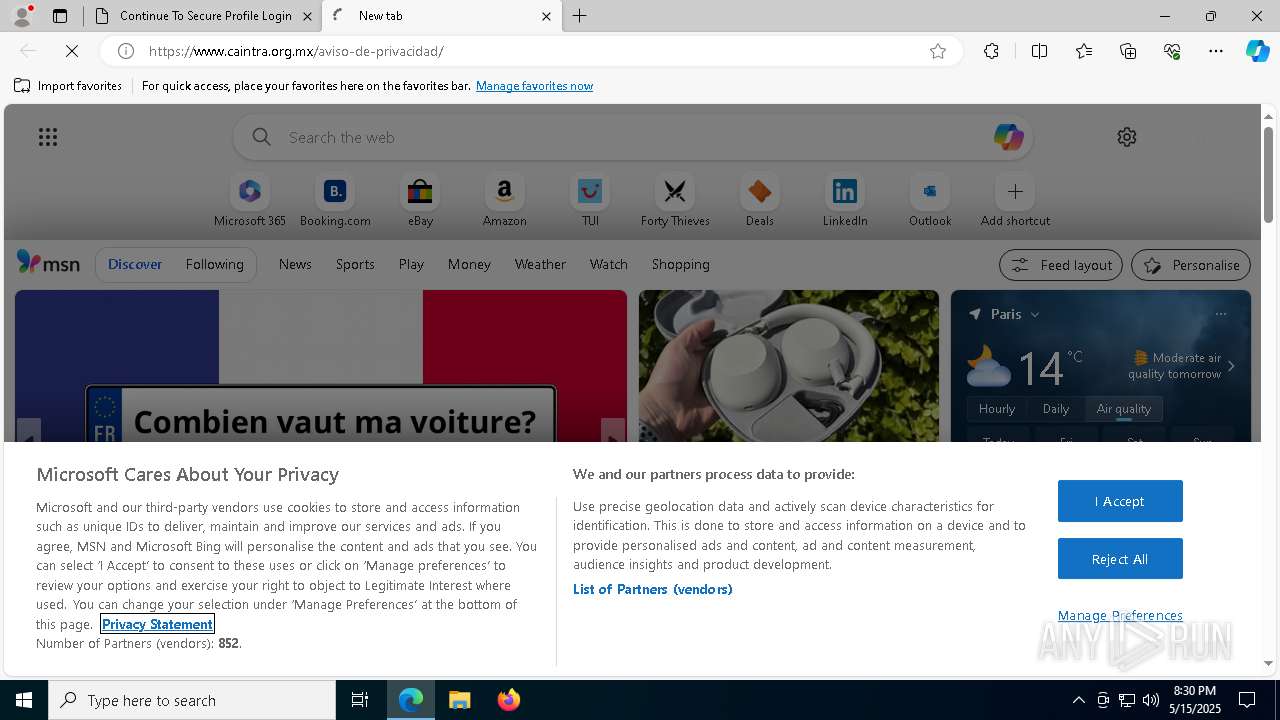Click Reject All cookies button
The width and height of the screenshot is (1280, 720).
(1120, 559)
